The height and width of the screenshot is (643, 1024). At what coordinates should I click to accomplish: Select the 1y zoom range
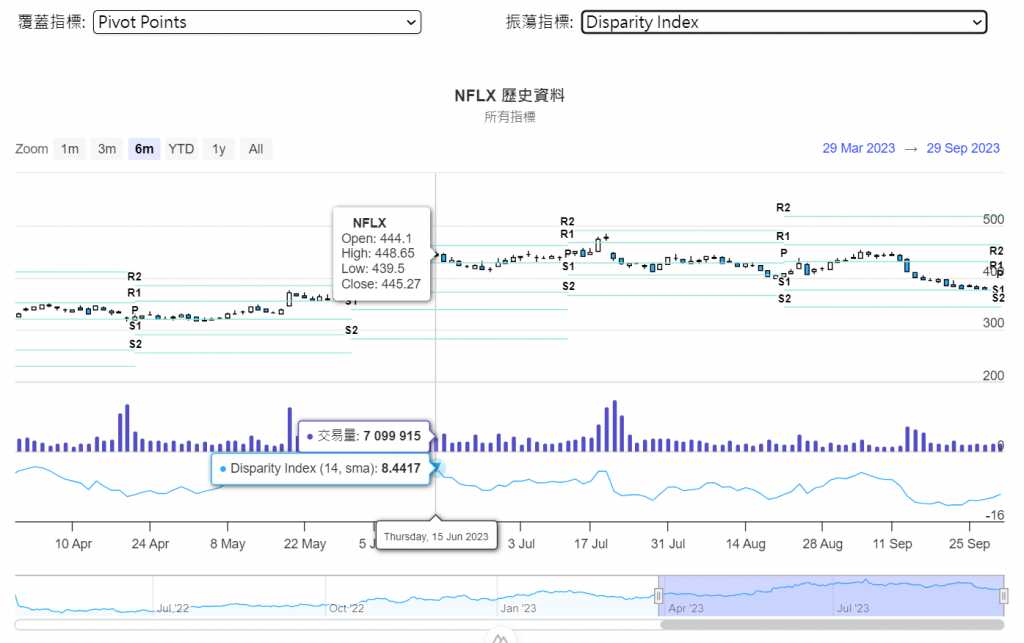(x=219, y=149)
